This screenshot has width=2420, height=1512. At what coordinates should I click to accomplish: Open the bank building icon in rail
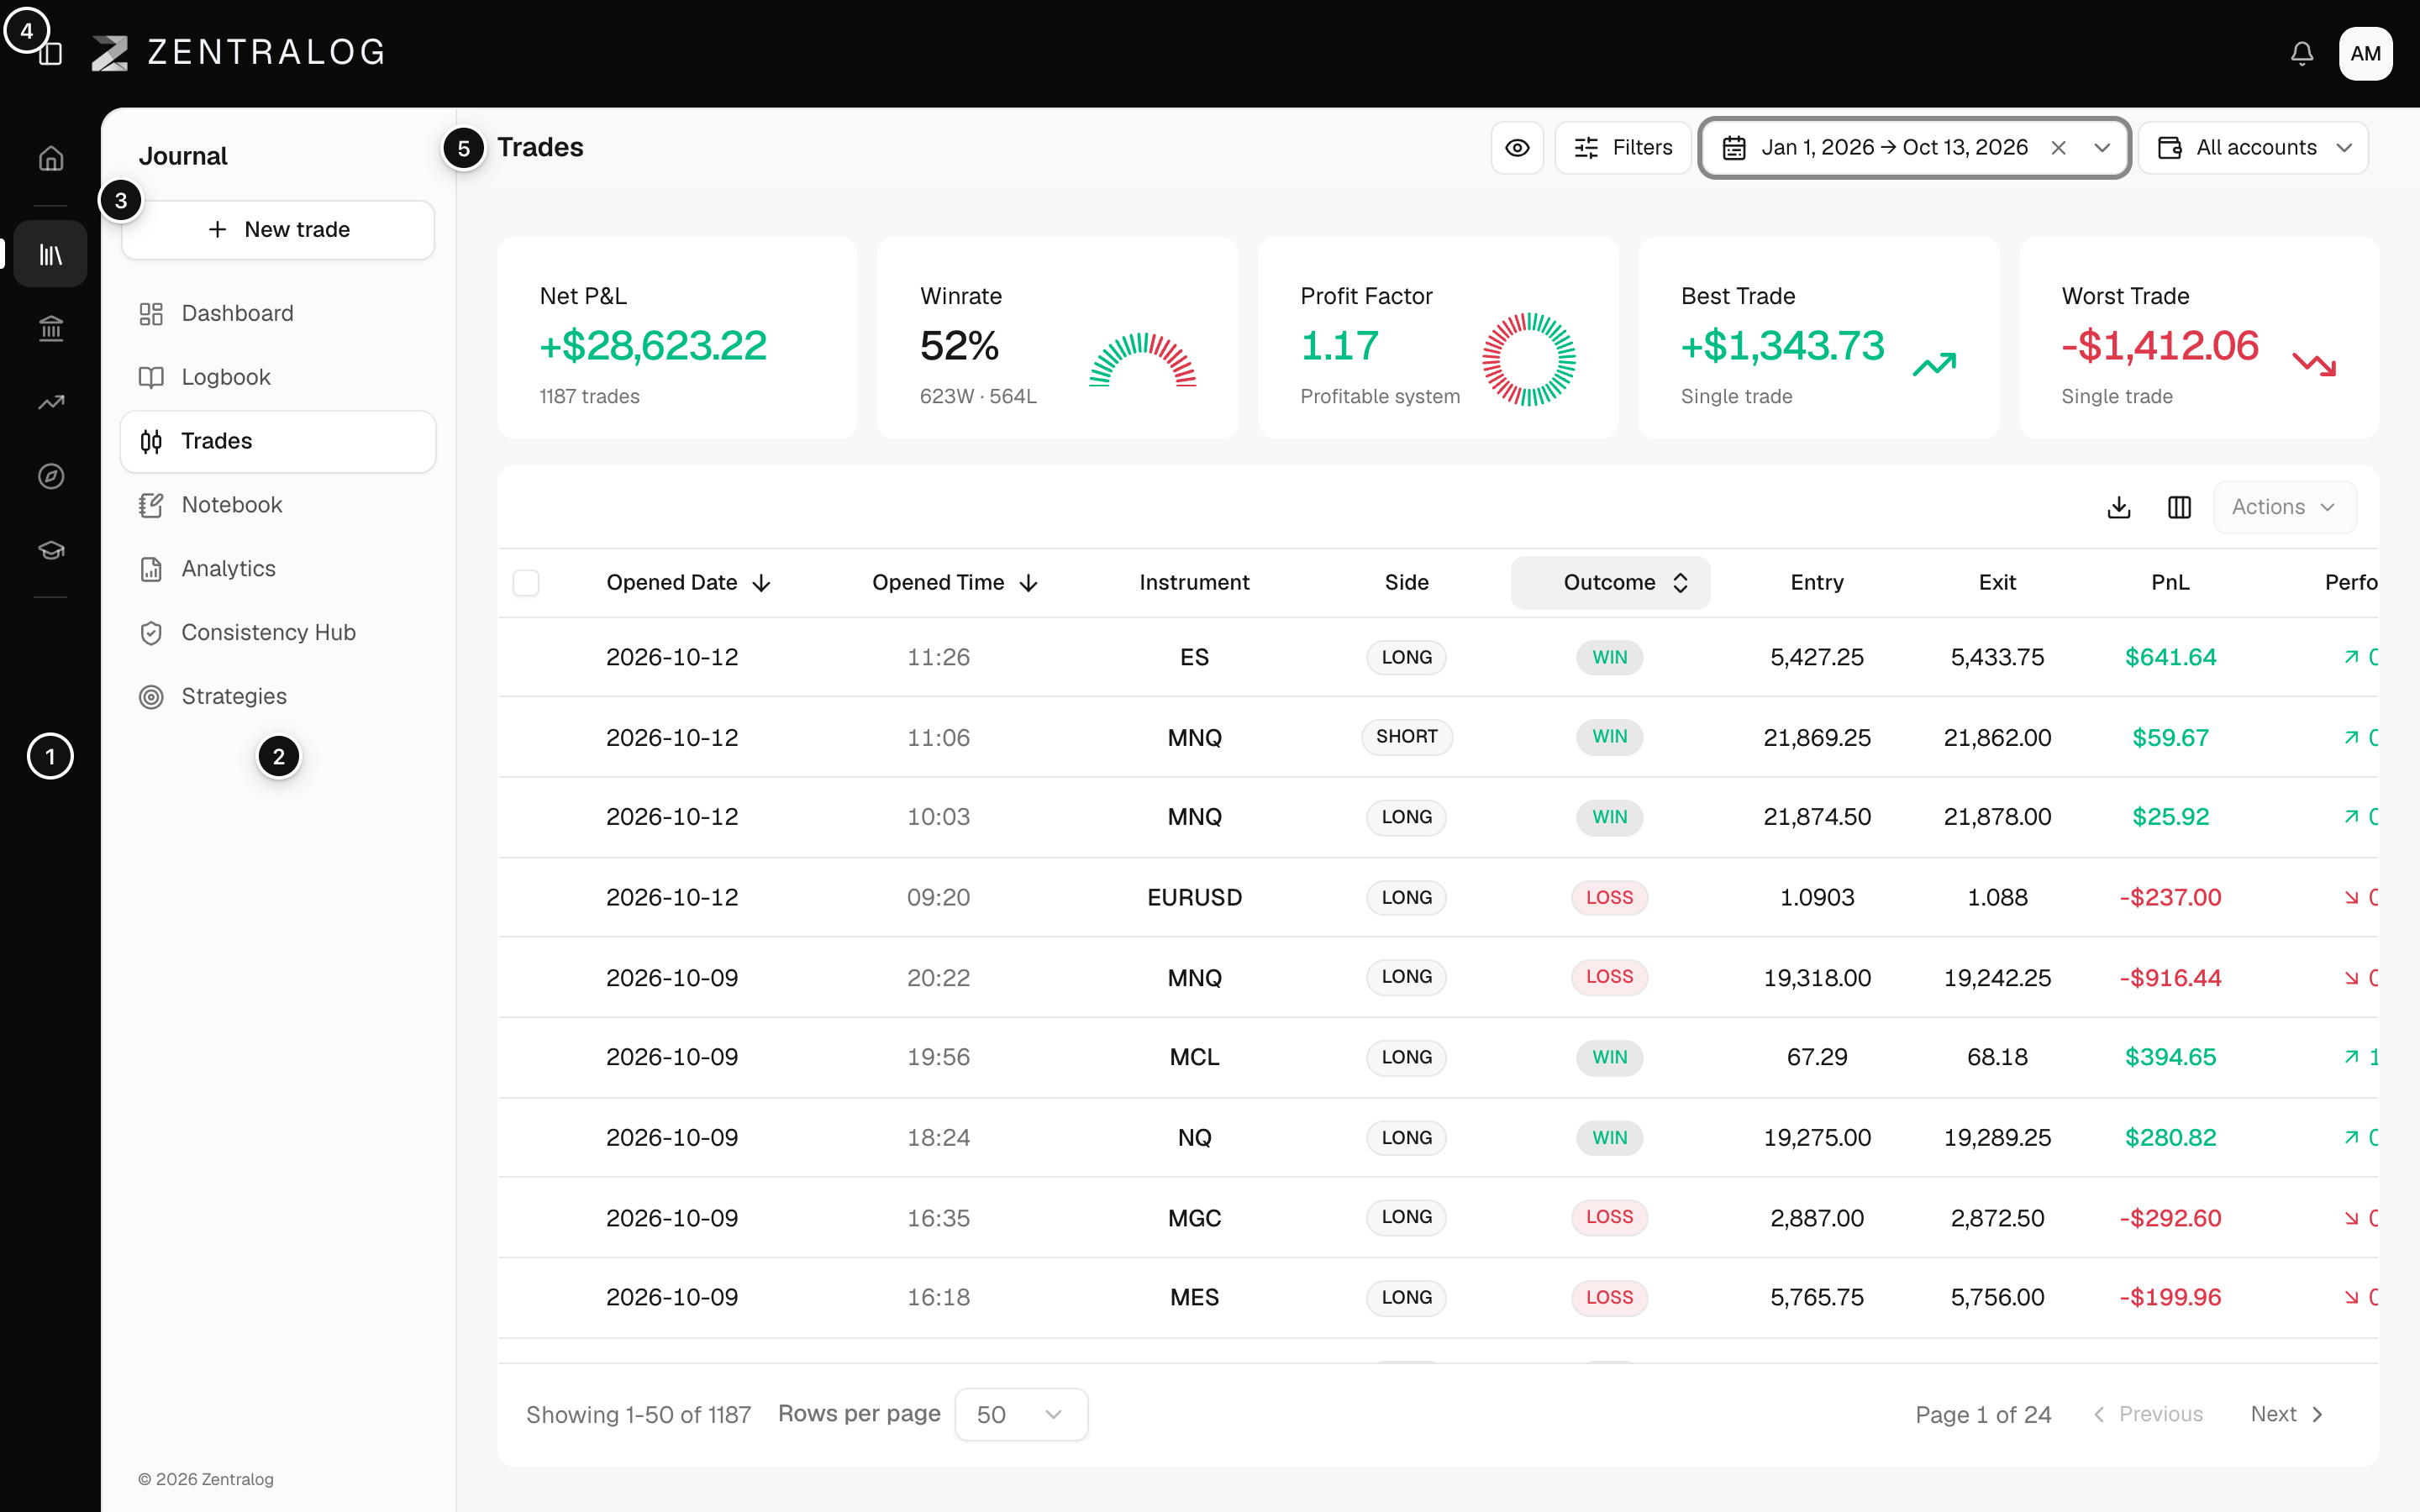click(x=51, y=328)
